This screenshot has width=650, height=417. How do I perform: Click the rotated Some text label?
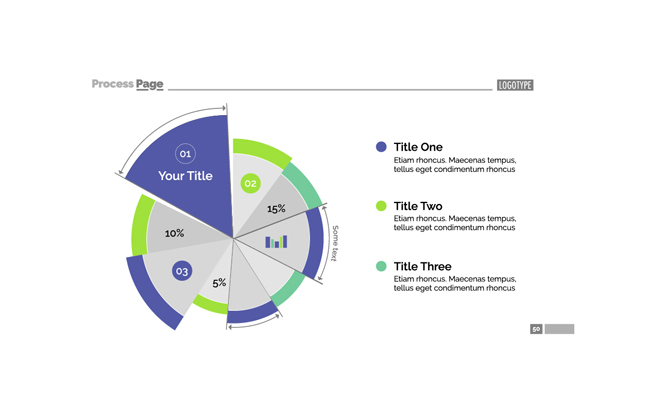pyautogui.click(x=335, y=243)
